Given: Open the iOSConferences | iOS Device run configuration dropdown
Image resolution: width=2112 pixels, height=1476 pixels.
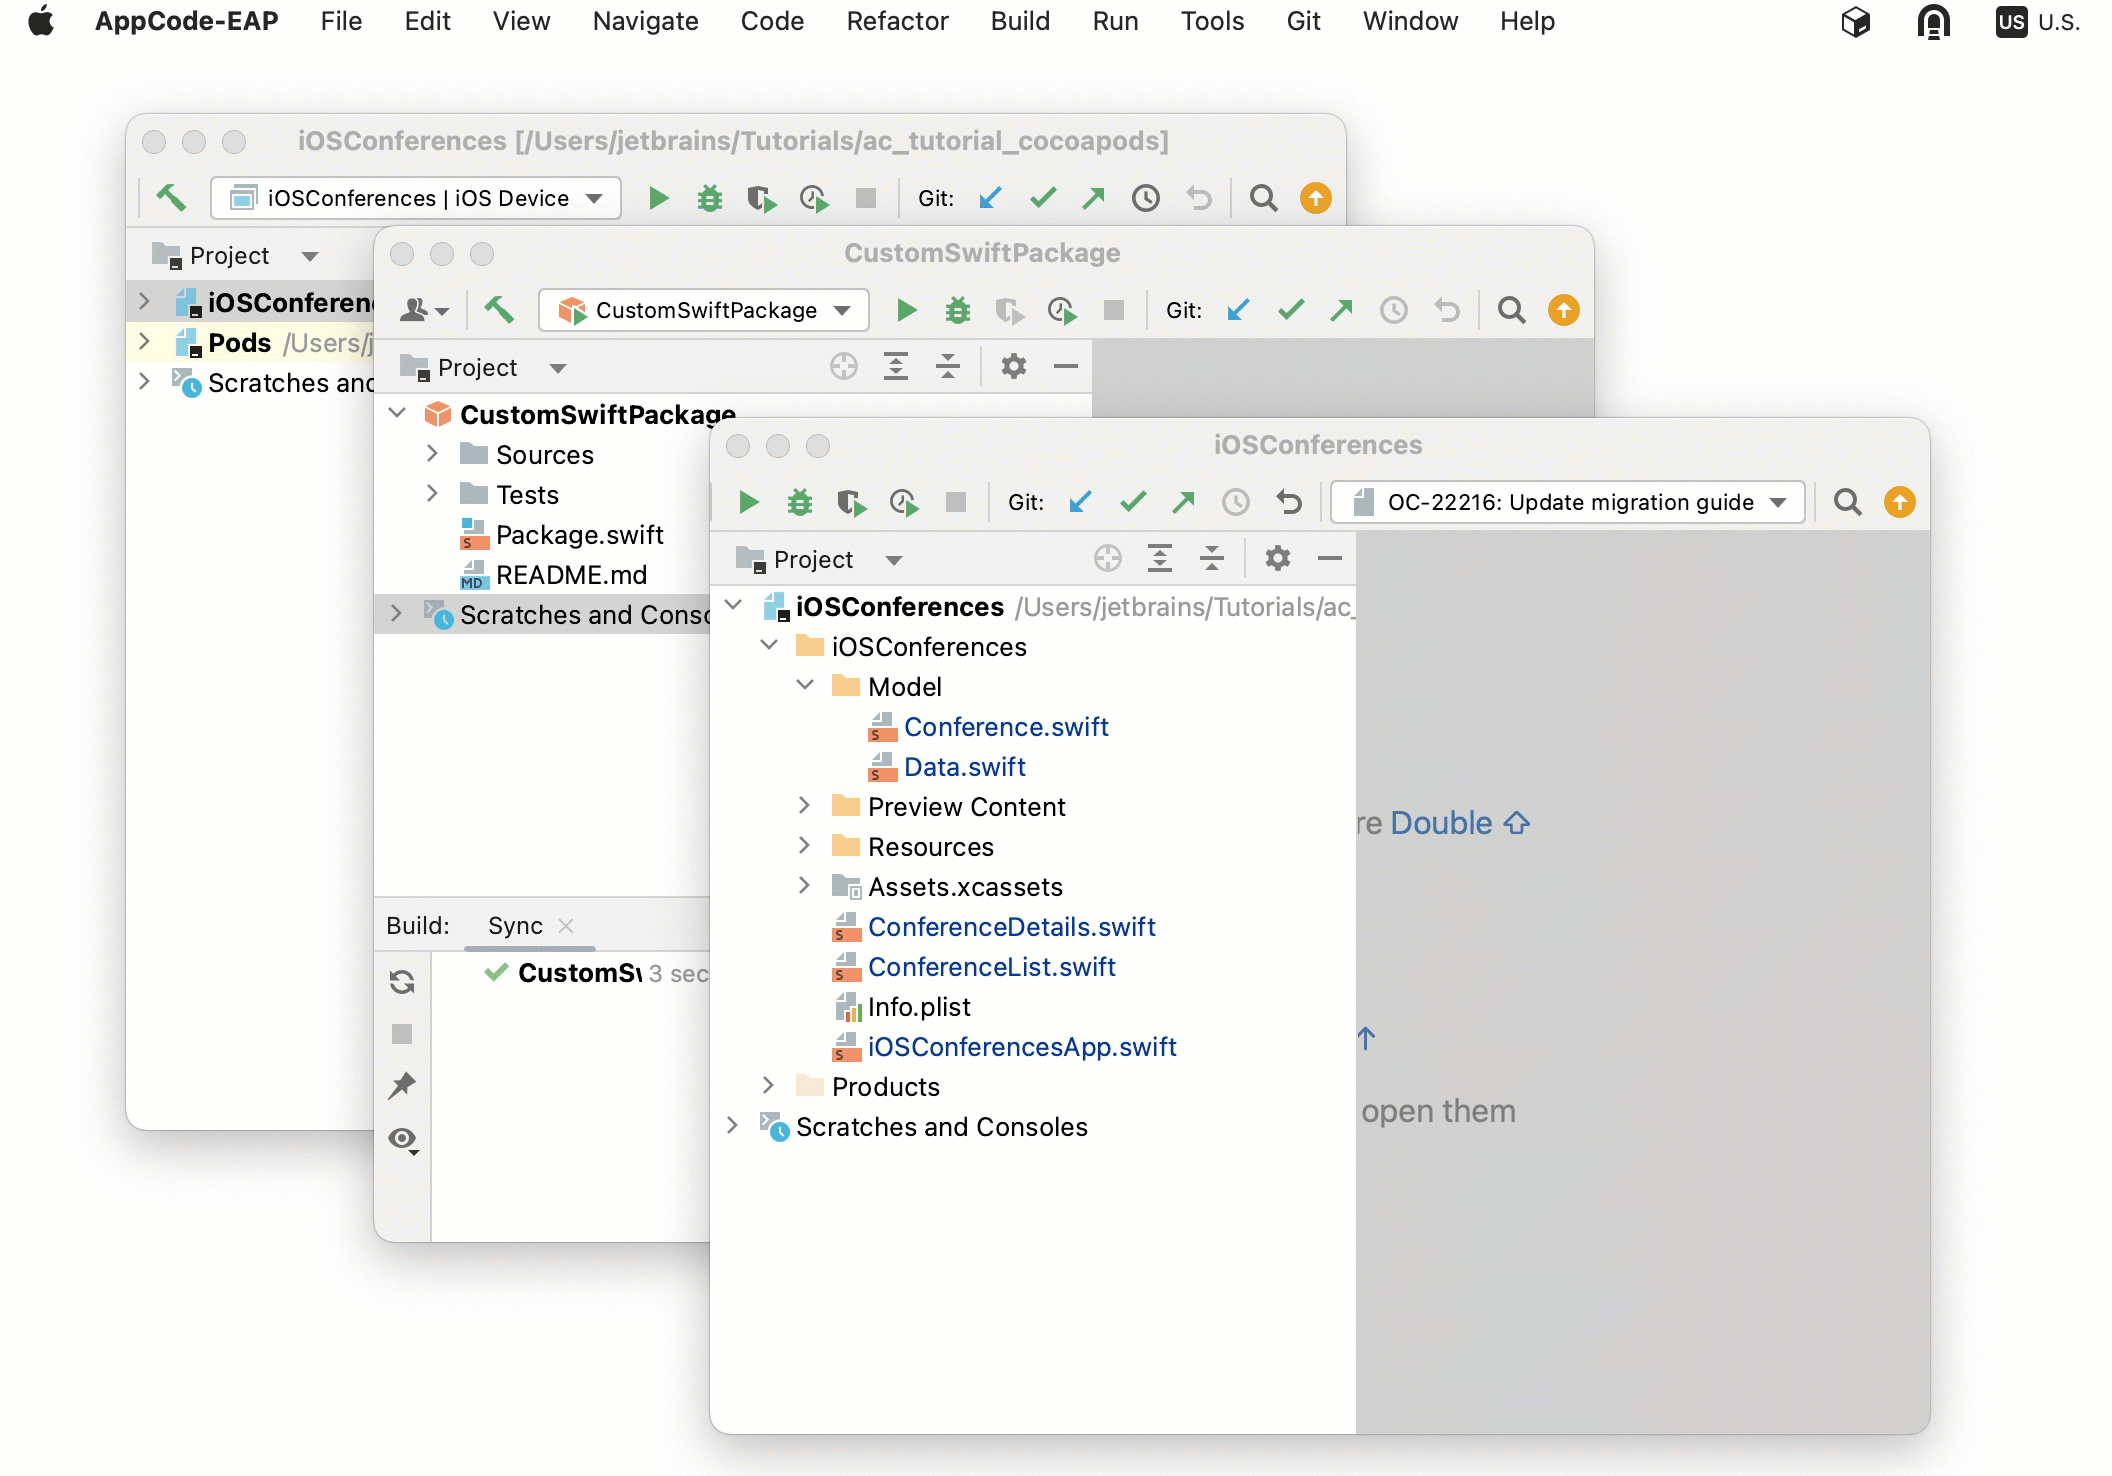Looking at the screenshot, I should pyautogui.click(x=416, y=198).
